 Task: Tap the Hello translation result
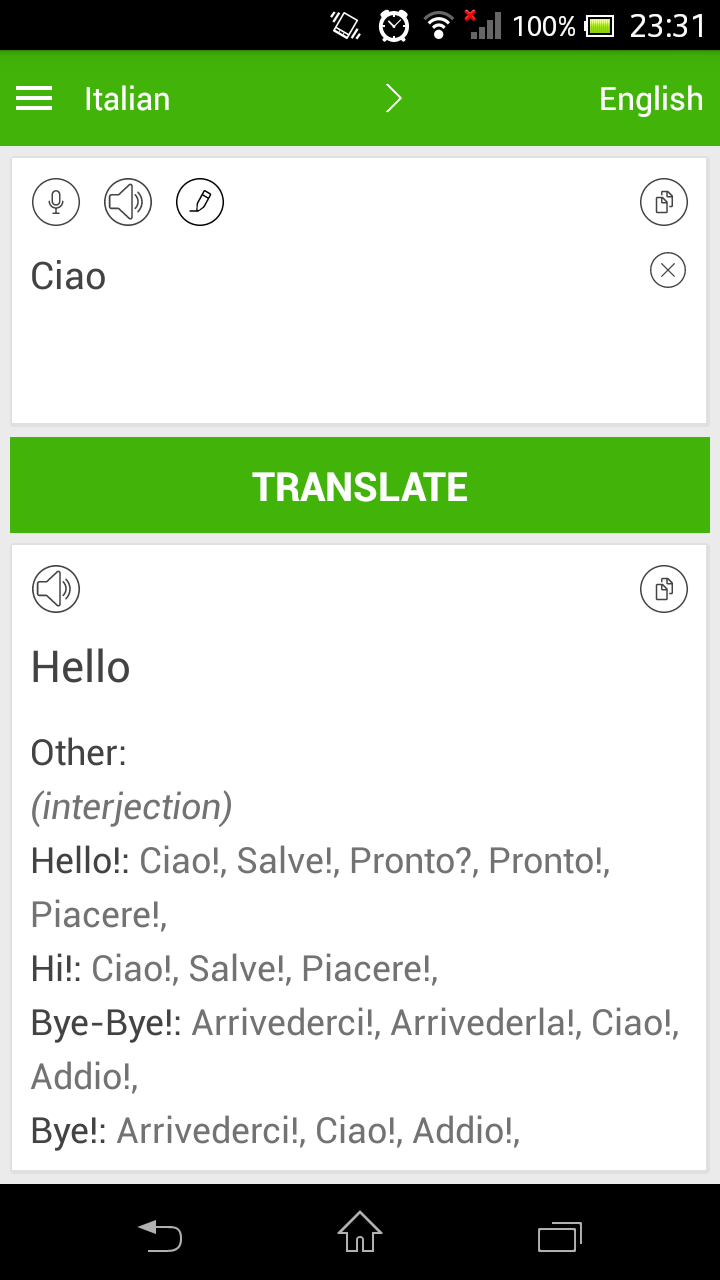coord(81,667)
